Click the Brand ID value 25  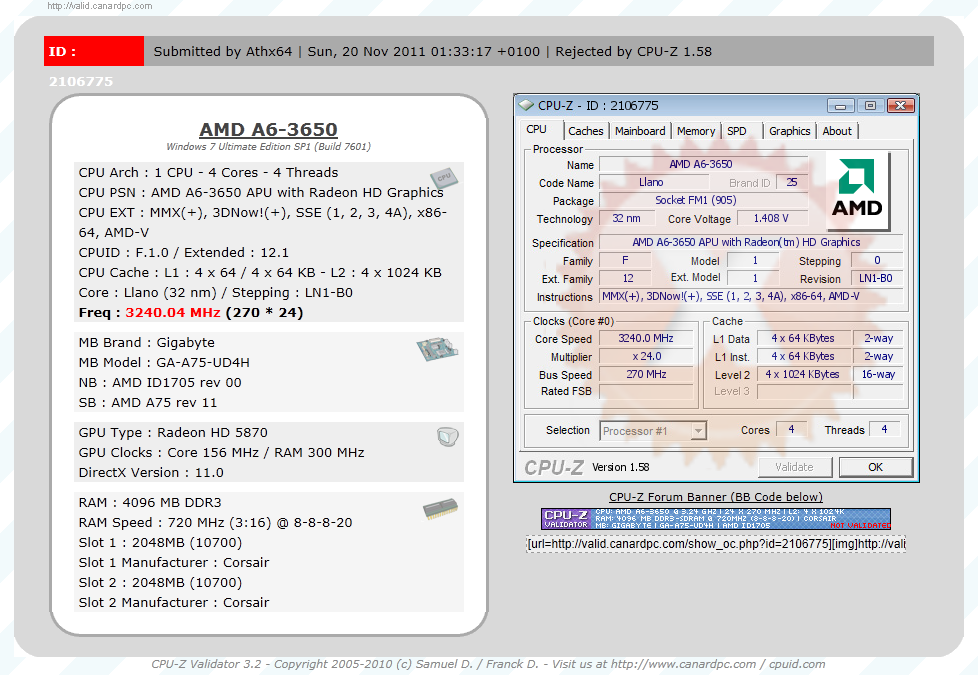[792, 182]
